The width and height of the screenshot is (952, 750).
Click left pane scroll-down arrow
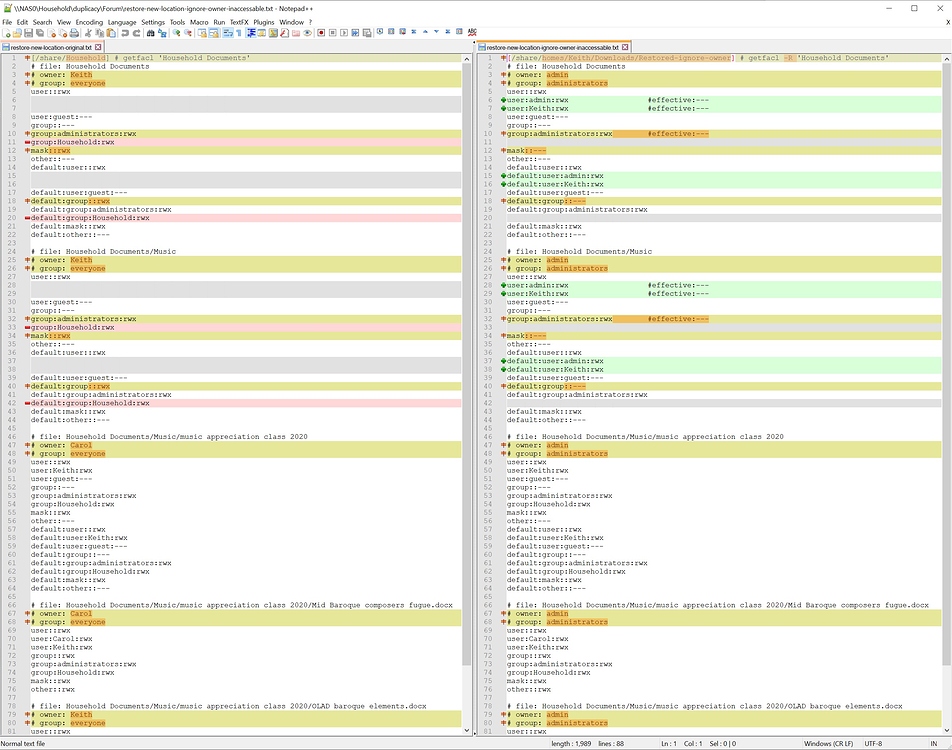tap(466, 731)
